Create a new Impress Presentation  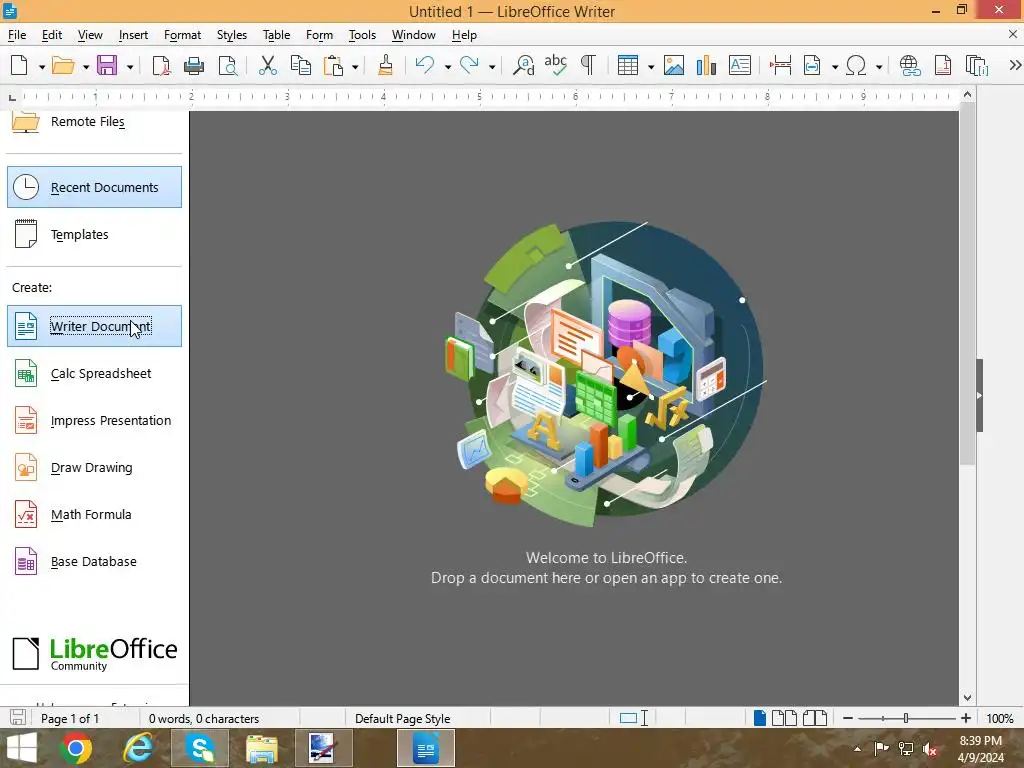94,421
